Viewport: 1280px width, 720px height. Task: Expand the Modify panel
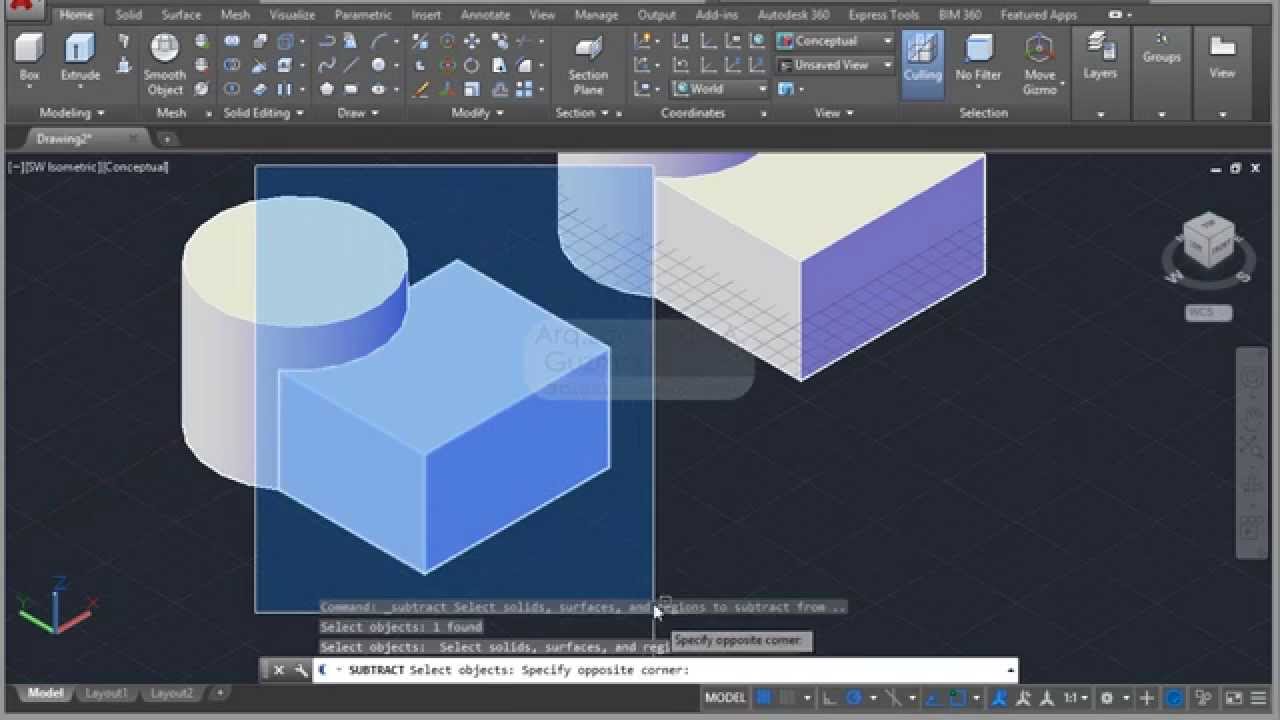[x=476, y=113]
